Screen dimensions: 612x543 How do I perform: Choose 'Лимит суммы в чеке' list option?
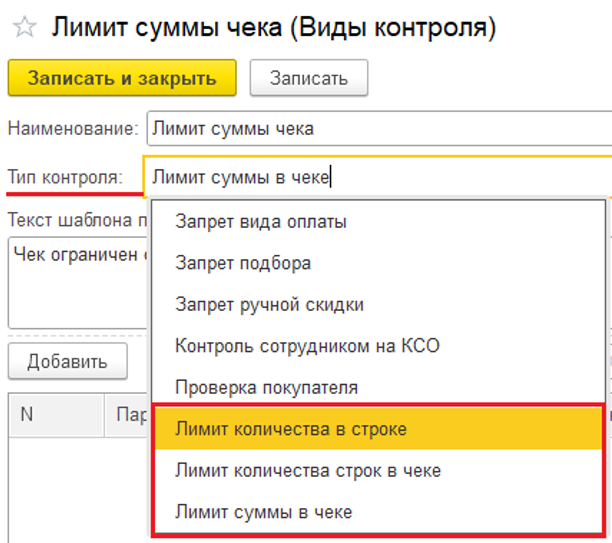[263, 512]
